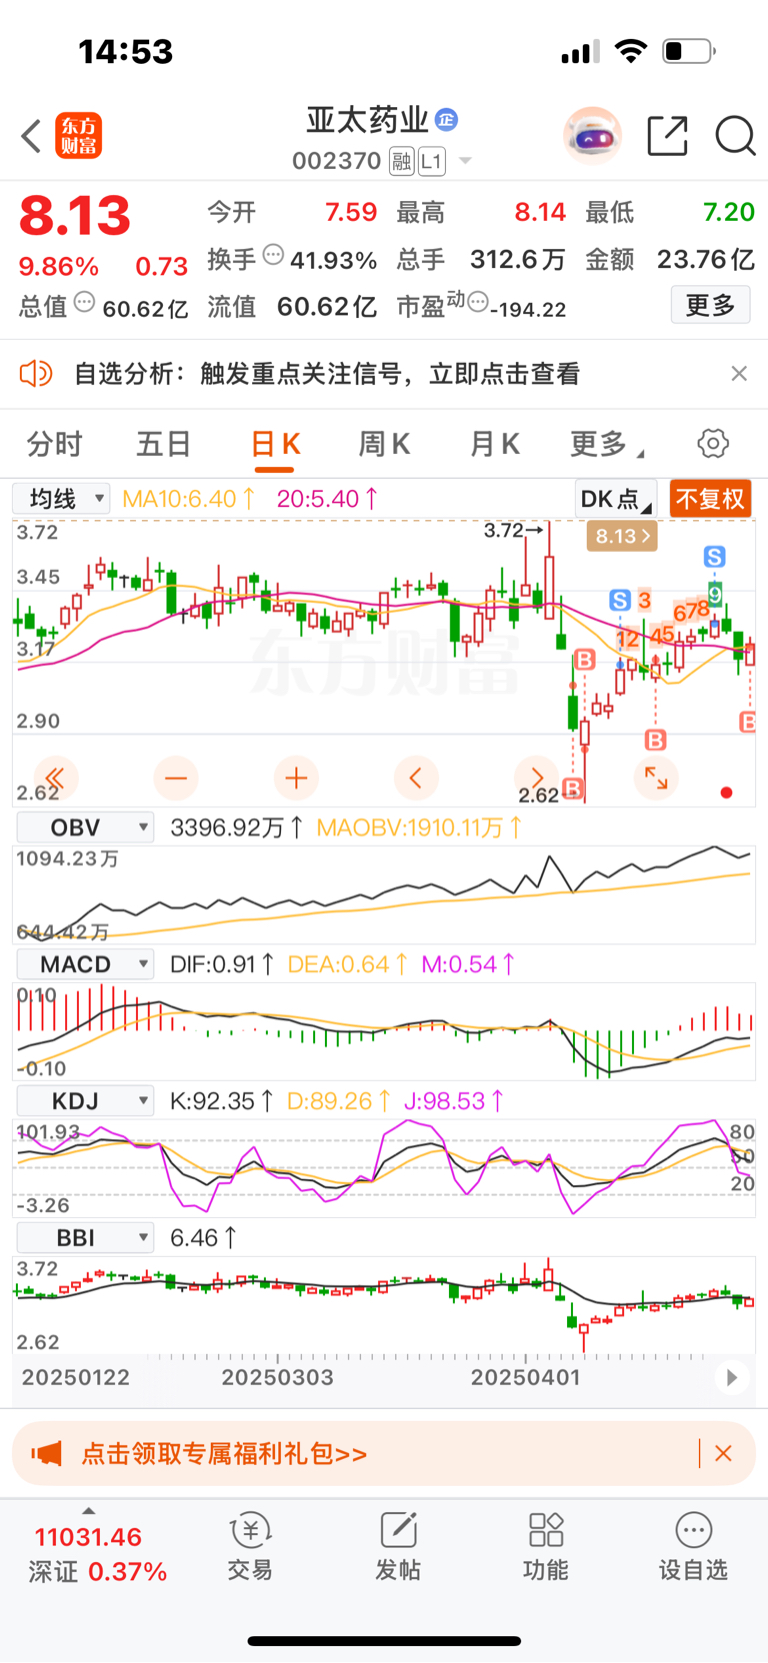Open chart settings gear icon
768x1663 pixels.
[x=713, y=444]
